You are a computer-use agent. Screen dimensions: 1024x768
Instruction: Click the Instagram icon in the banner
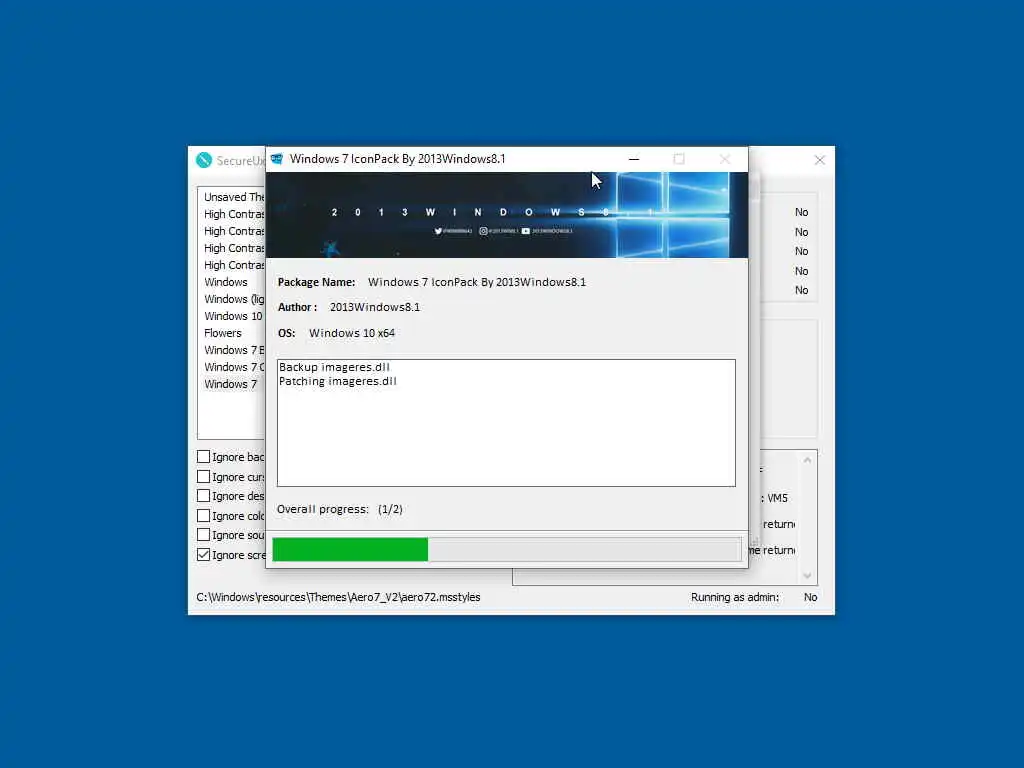click(x=483, y=231)
